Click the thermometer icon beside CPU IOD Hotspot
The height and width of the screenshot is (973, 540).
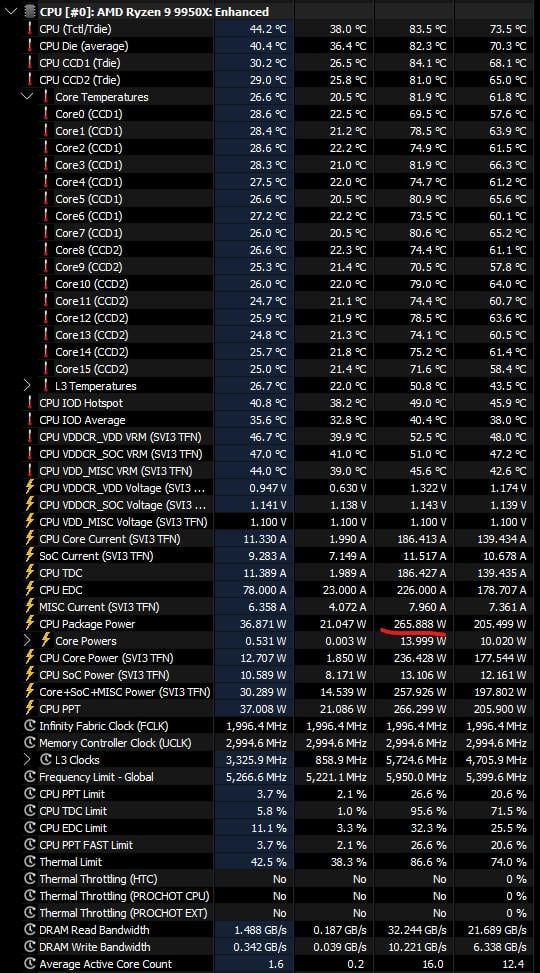click(29, 403)
